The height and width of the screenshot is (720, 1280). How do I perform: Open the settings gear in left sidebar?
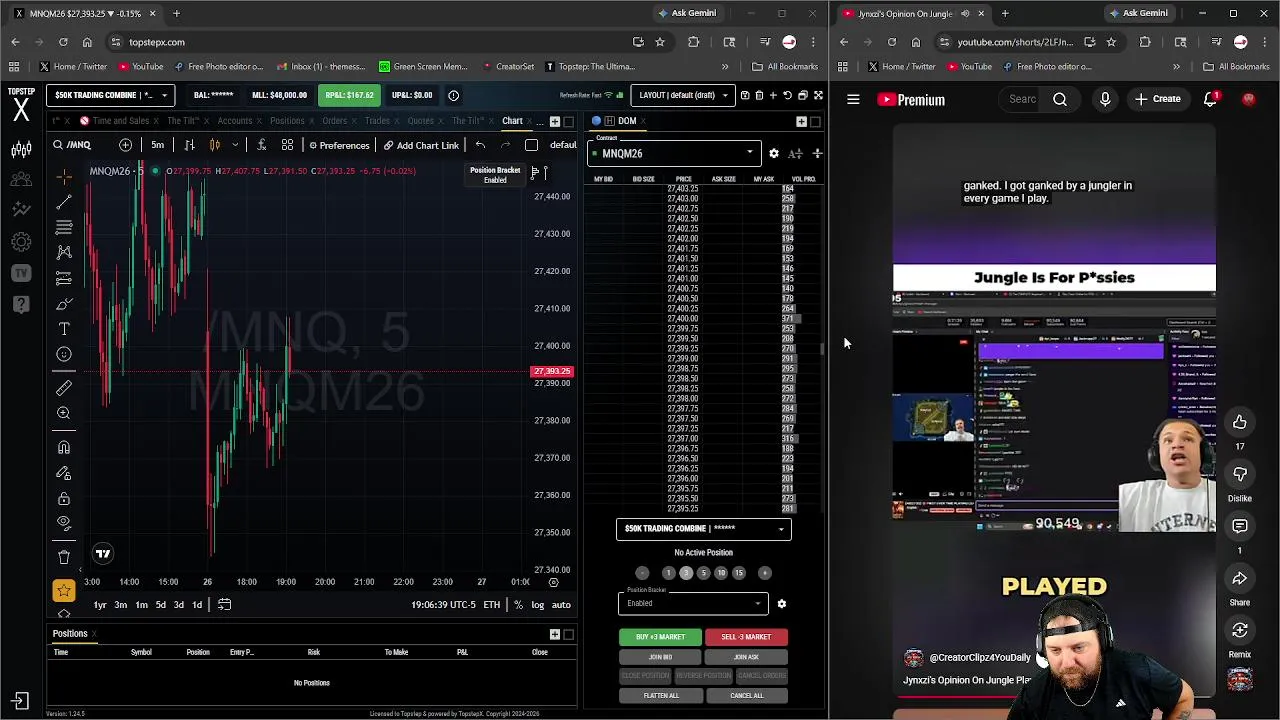pos(21,242)
